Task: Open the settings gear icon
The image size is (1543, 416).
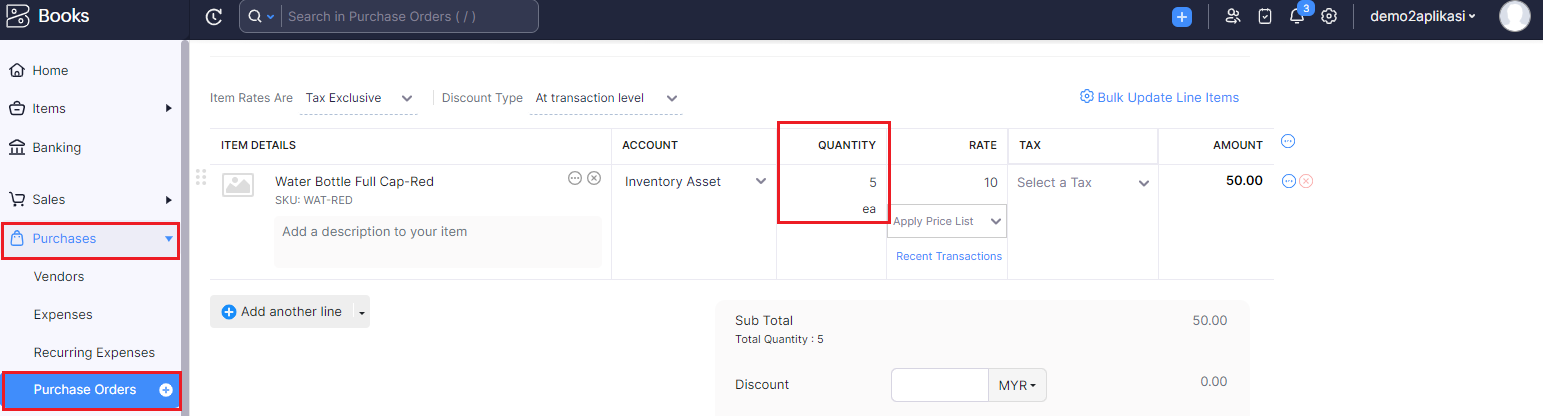Action: (1329, 16)
